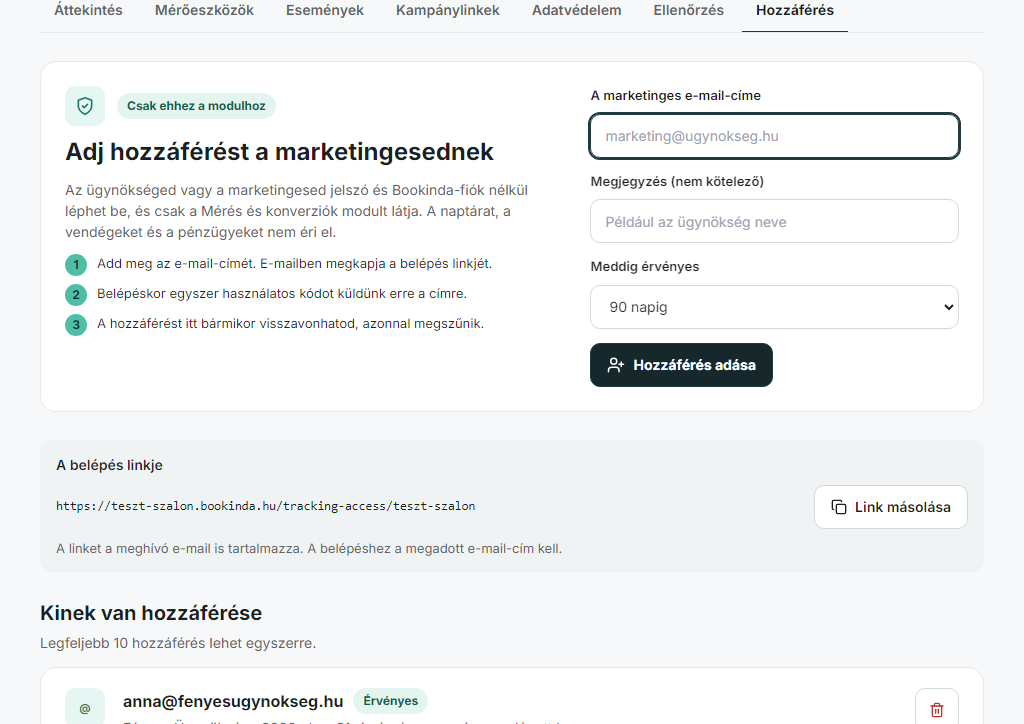Open the Áttekintés tab

[x=88, y=10]
